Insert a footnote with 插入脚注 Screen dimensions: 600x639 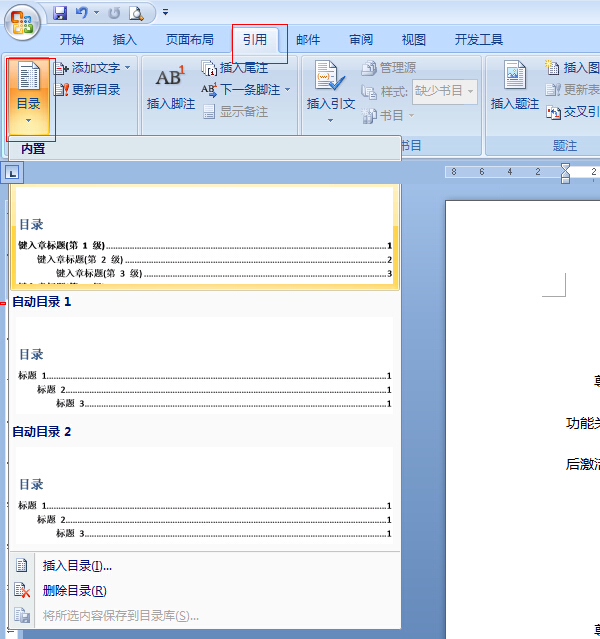[171, 87]
